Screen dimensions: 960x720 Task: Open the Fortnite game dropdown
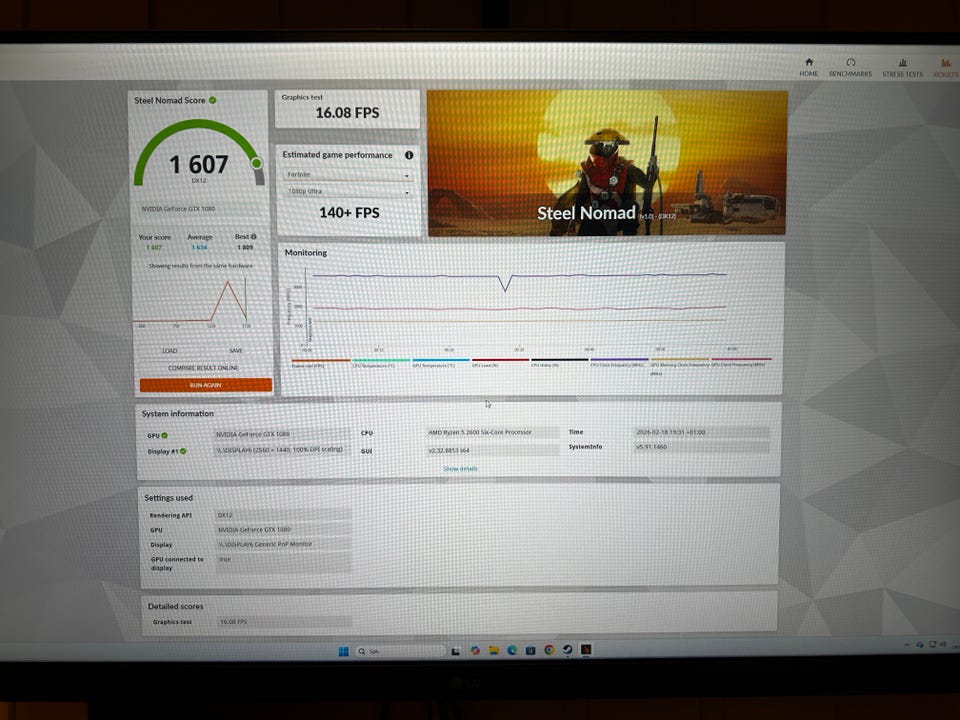click(348, 175)
